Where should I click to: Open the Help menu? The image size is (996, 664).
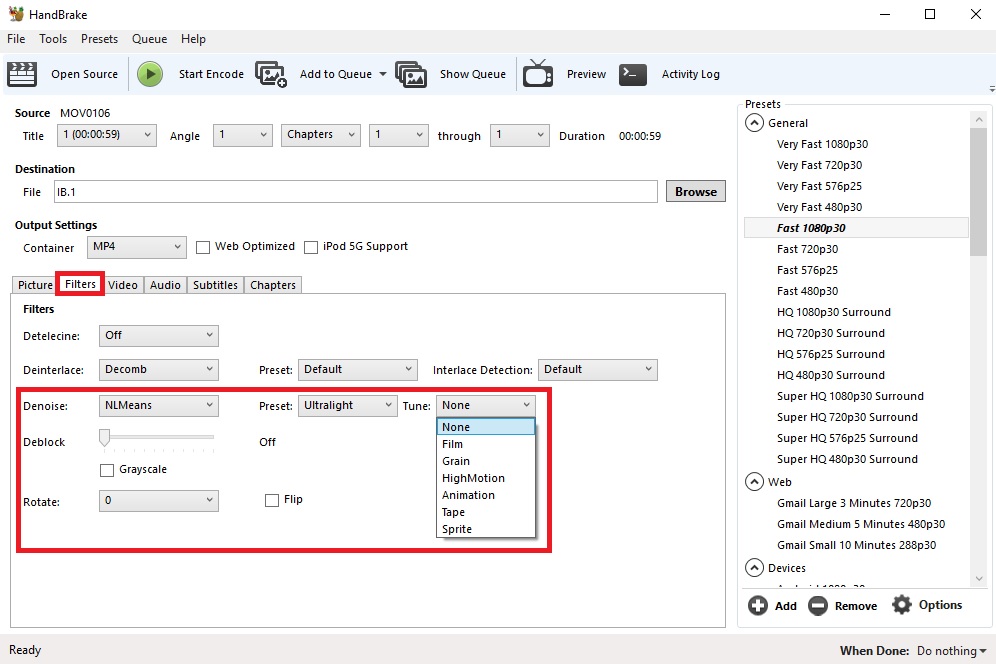pyautogui.click(x=193, y=39)
